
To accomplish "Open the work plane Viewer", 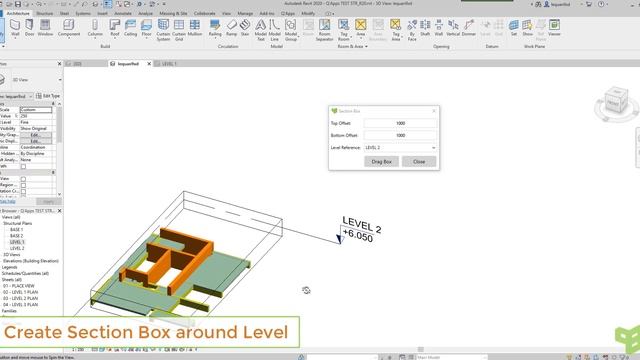I will pos(554,28).
